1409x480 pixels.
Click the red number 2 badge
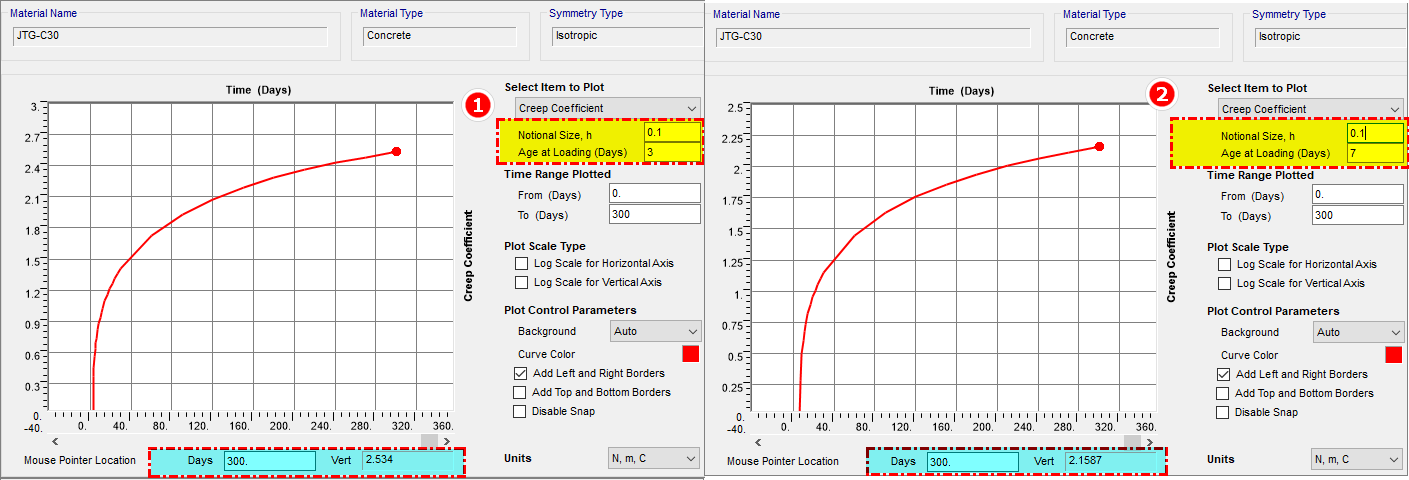tap(1161, 95)
